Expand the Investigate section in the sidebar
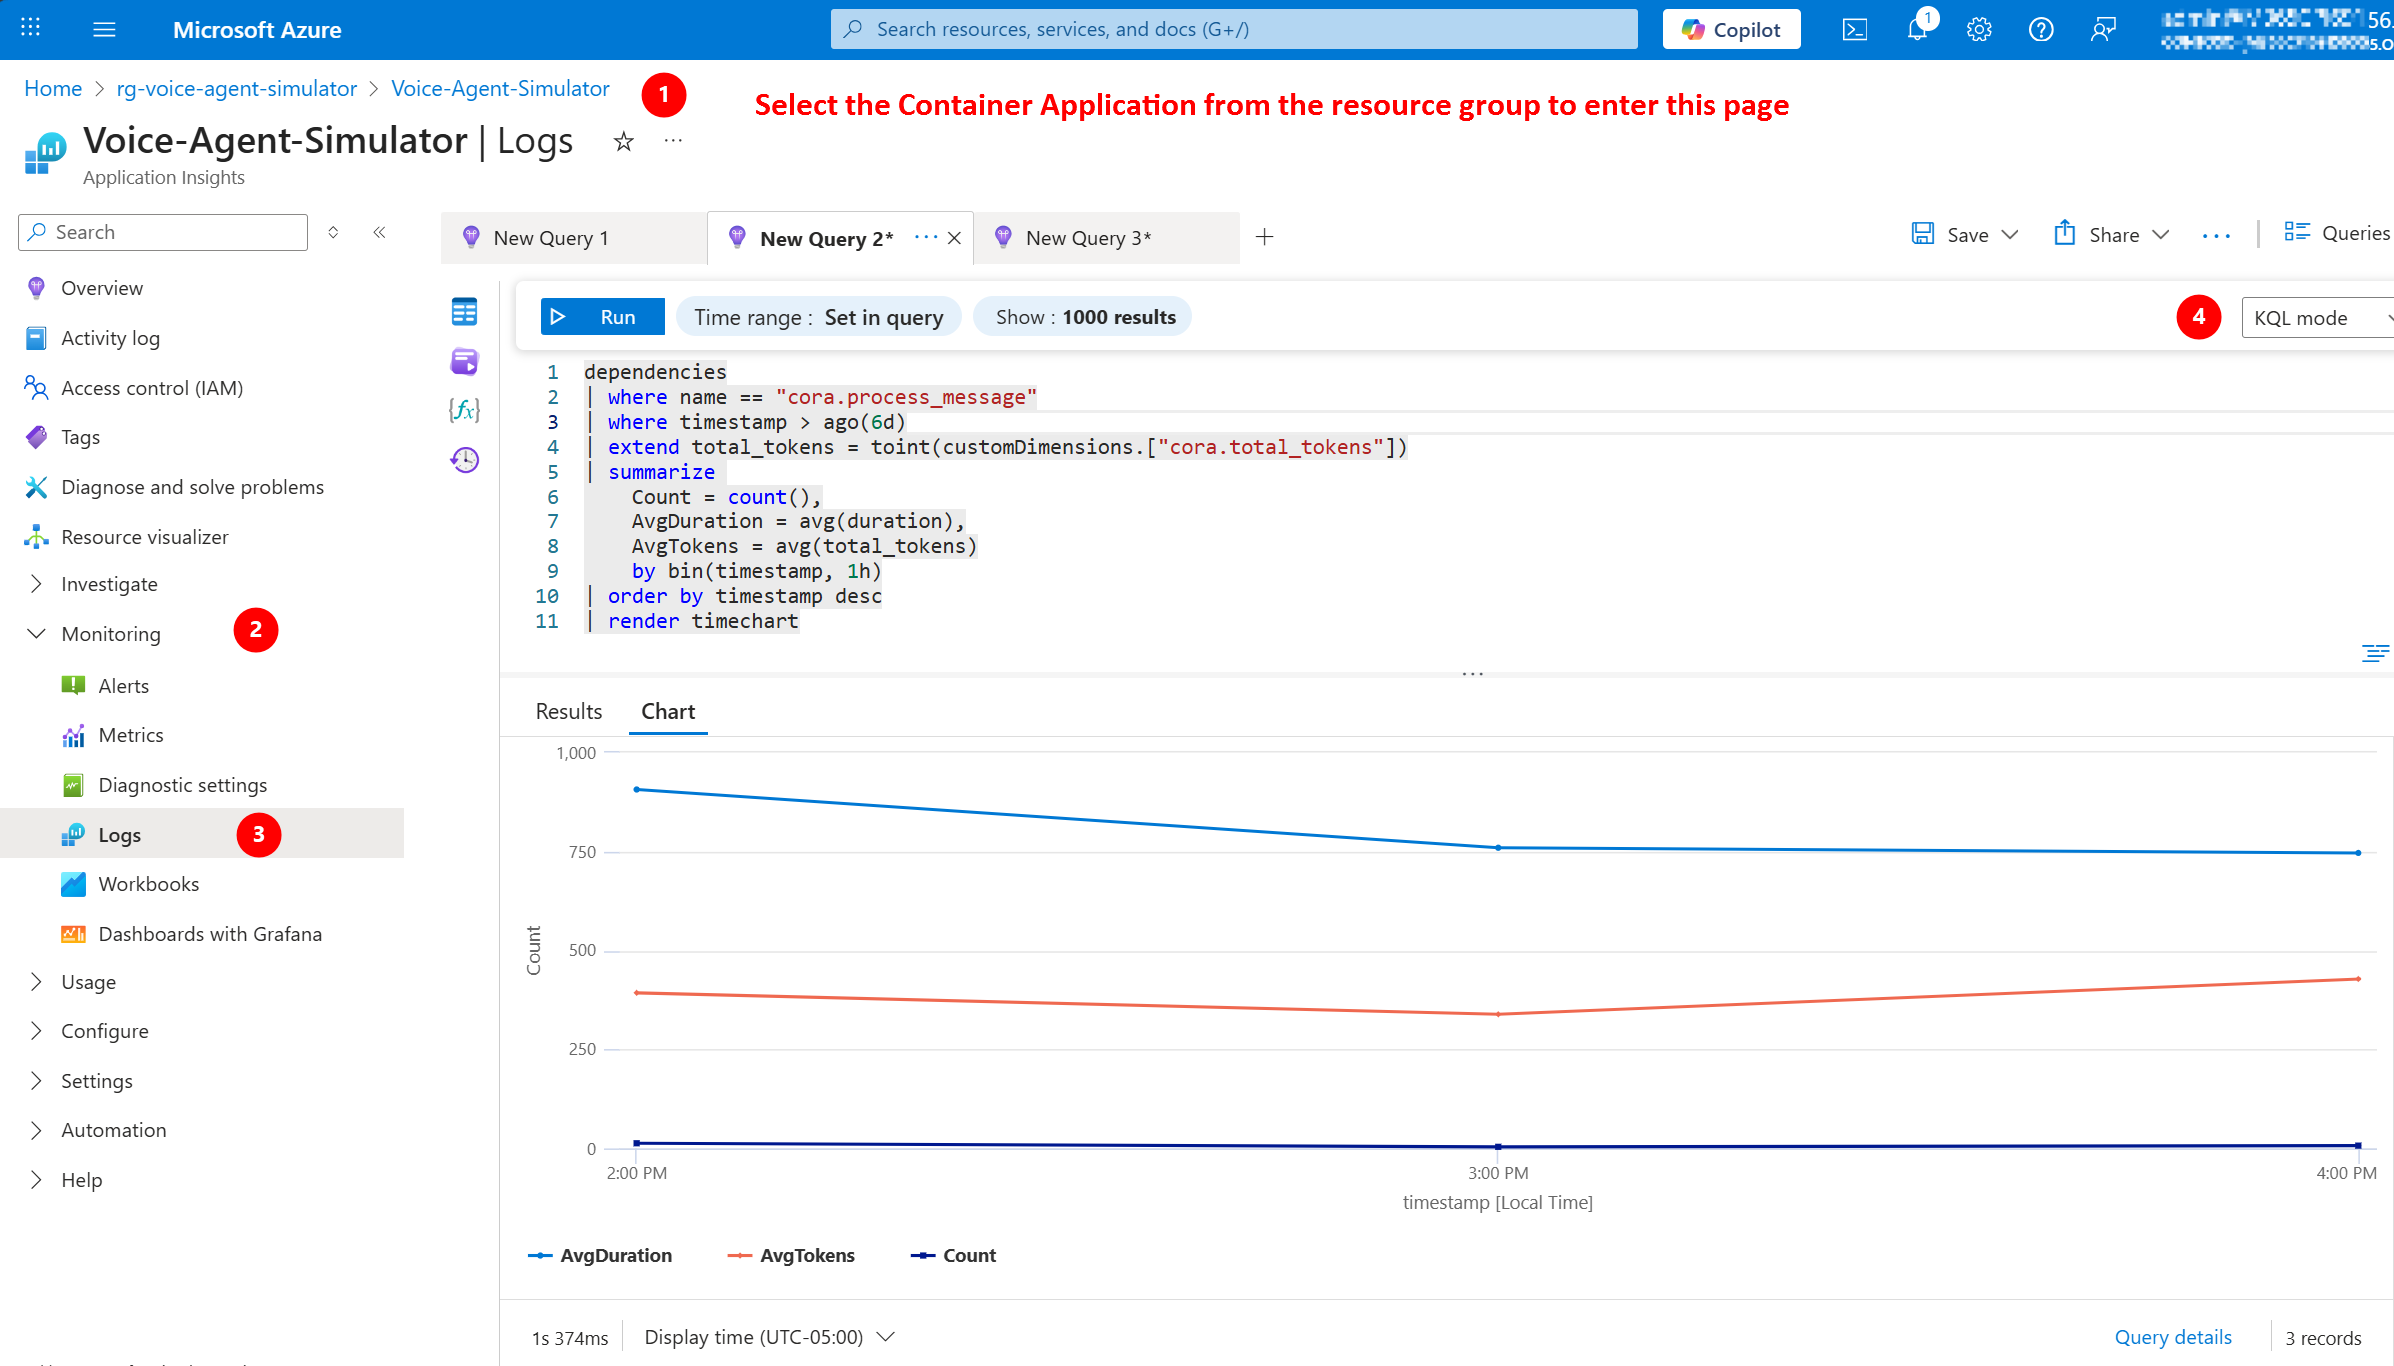2394x1366 pixels. click(108, 583)
